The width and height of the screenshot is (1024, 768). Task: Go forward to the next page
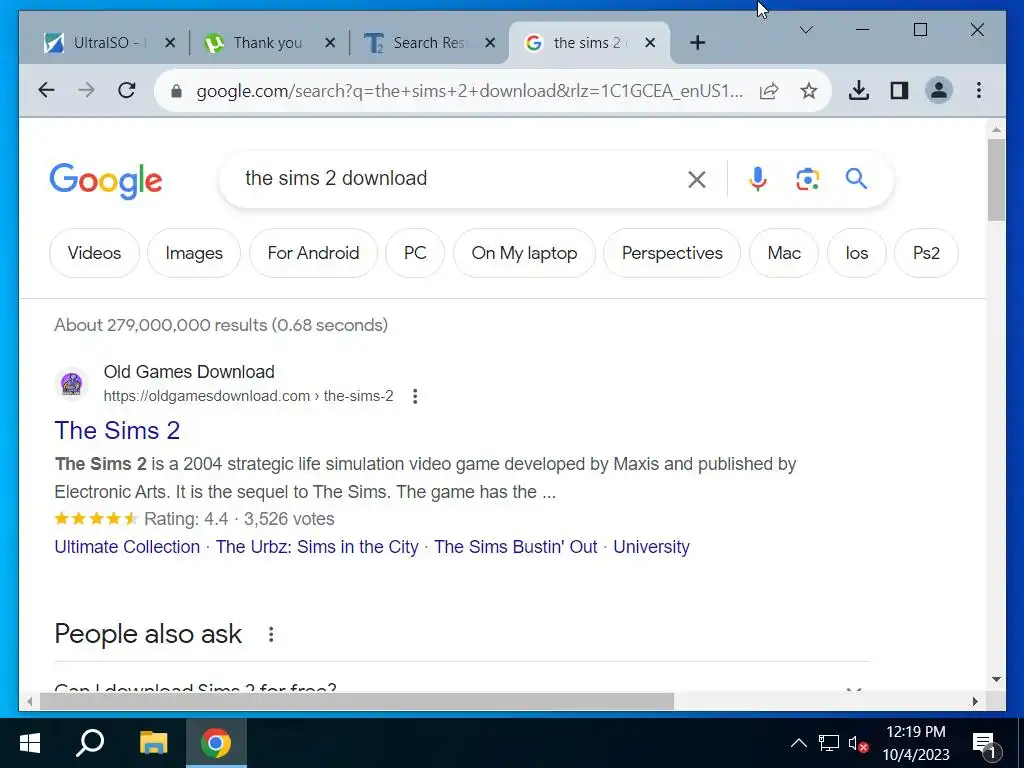pos(86,90)
